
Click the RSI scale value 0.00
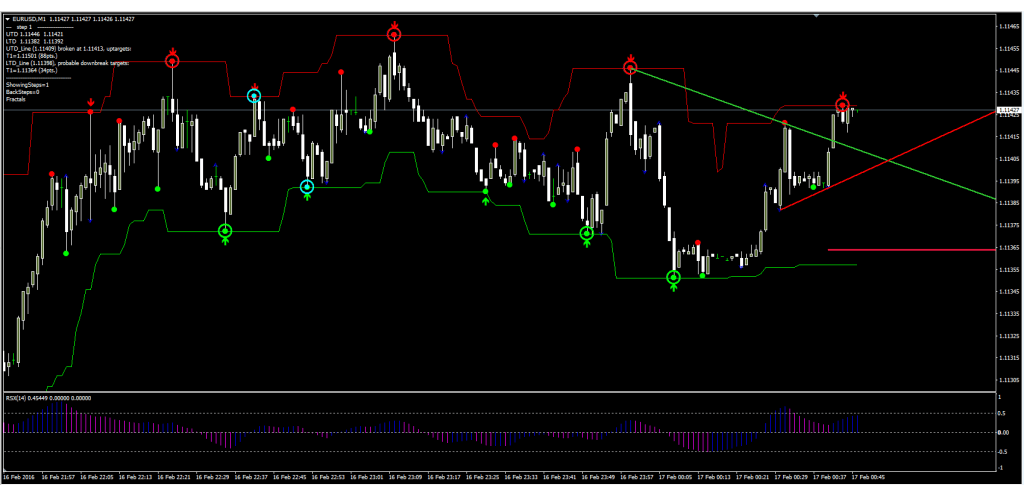(1004, 432)
